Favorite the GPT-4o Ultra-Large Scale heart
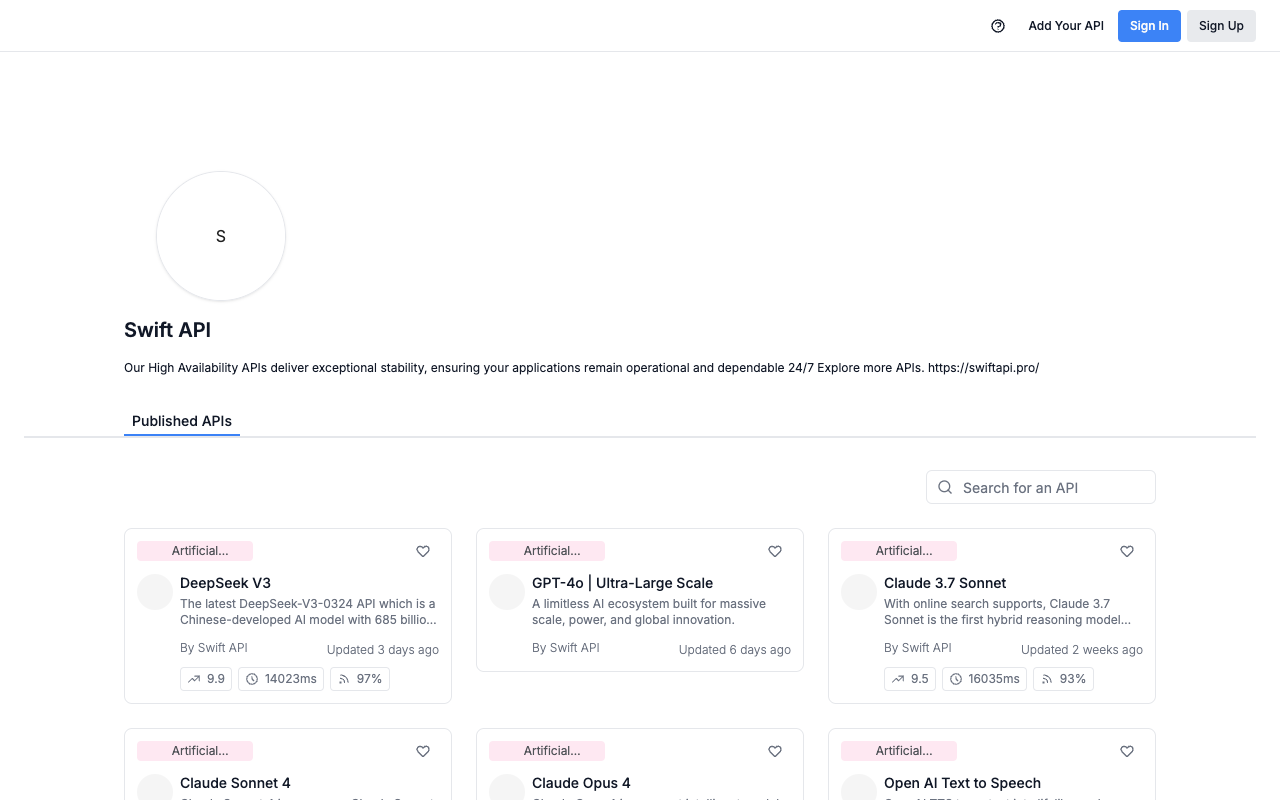 tap(775, 551)
